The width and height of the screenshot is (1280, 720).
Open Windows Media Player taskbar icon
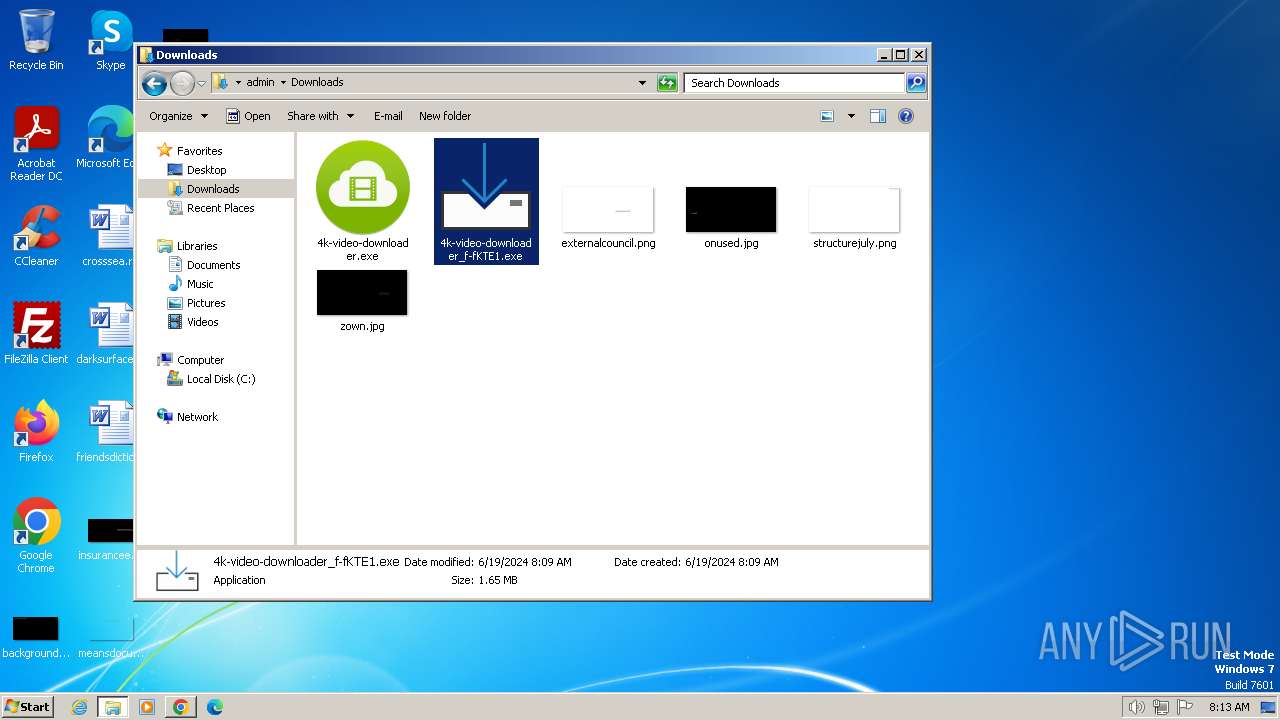(146, 707)
